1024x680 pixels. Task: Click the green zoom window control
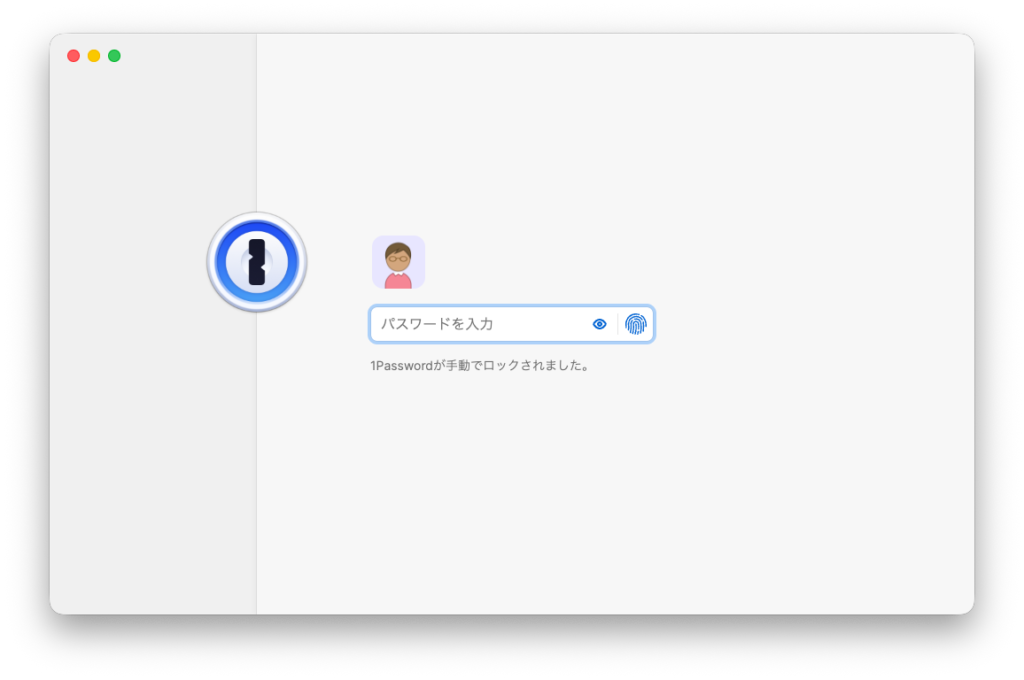[114, 55]
